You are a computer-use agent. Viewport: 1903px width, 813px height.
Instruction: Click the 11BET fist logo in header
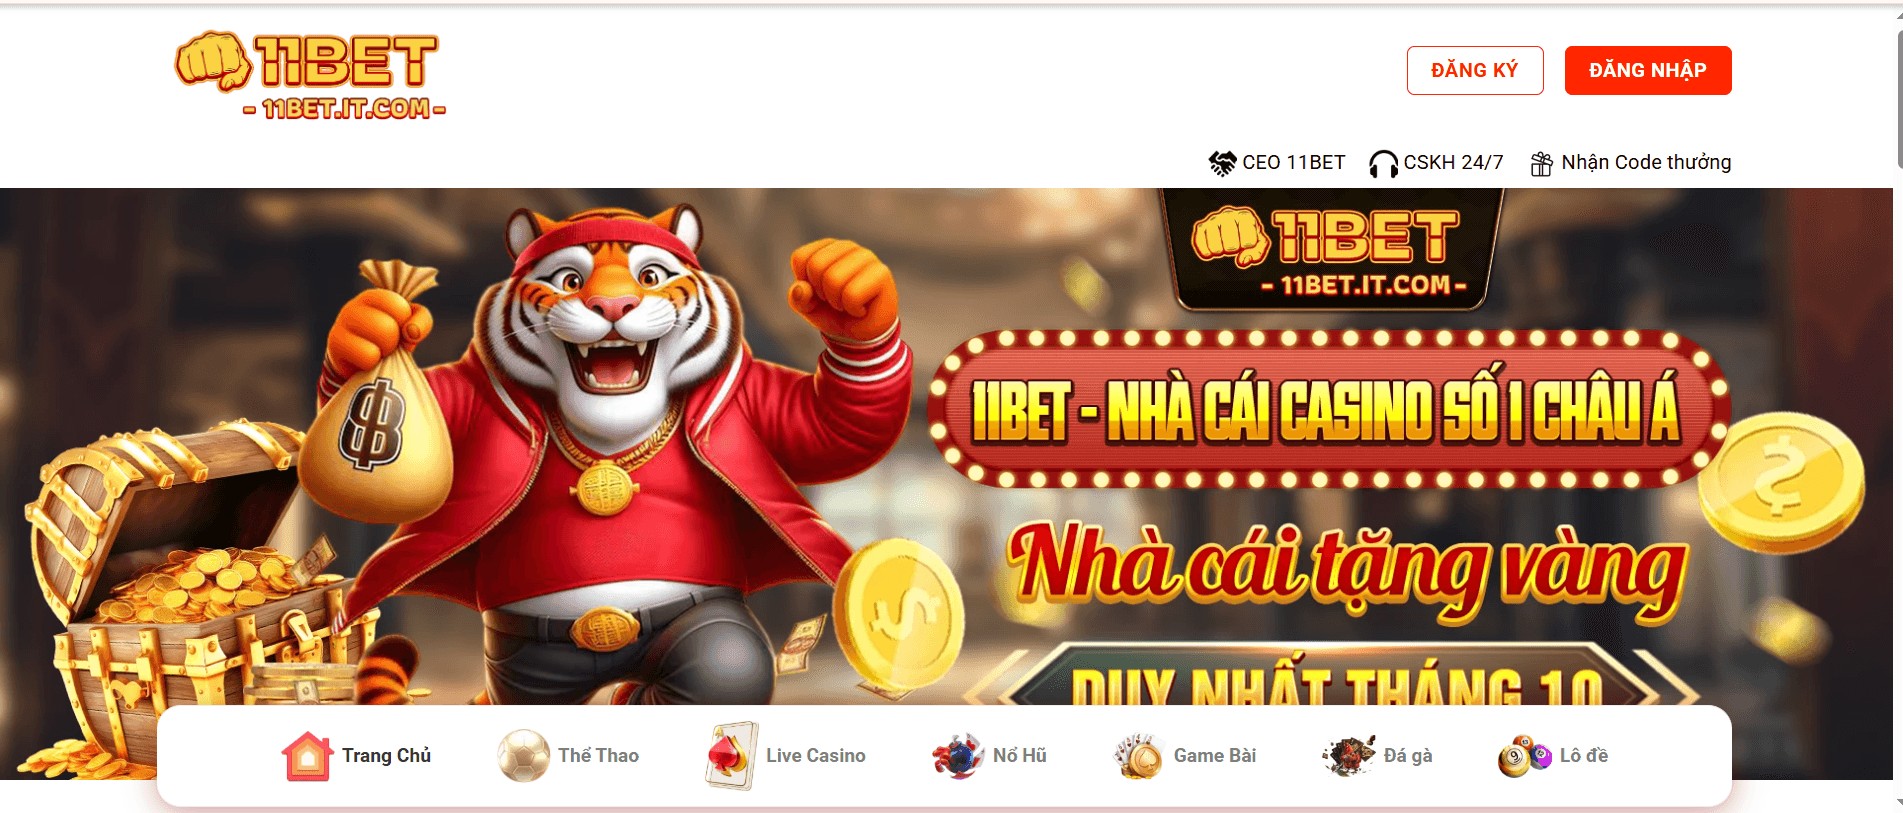point(310,77)
